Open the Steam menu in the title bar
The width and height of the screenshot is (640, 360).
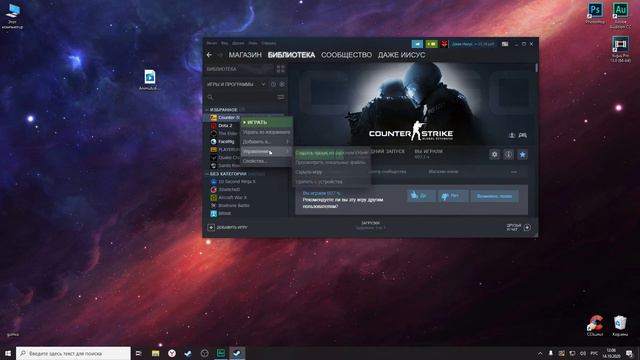pos(211,43)
